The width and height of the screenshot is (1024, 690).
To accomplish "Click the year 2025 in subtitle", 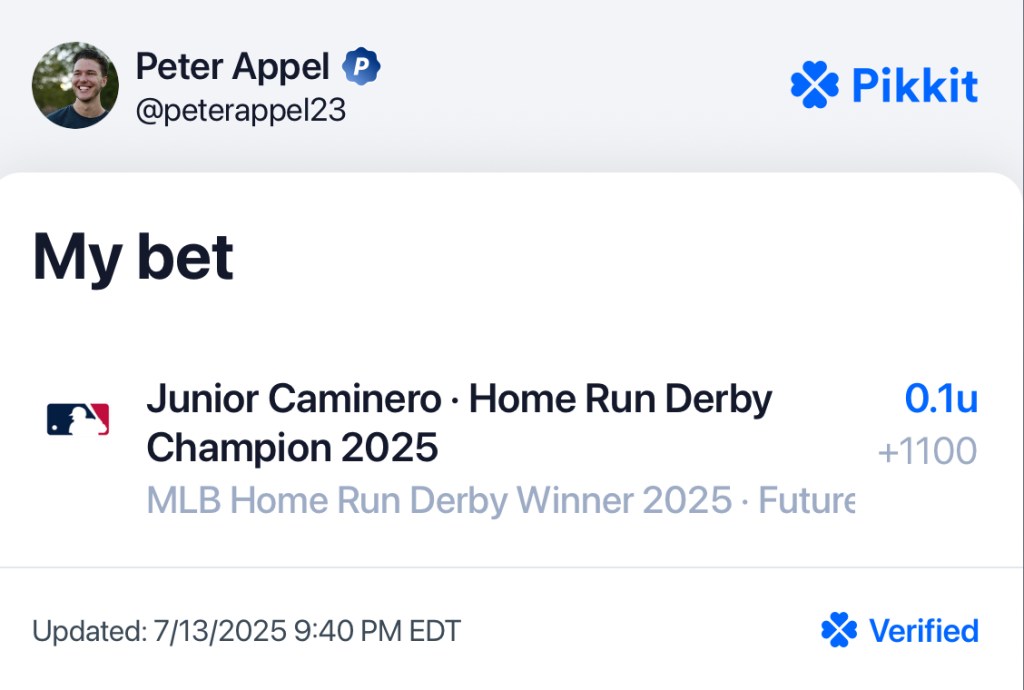I will tap(687, 500).
